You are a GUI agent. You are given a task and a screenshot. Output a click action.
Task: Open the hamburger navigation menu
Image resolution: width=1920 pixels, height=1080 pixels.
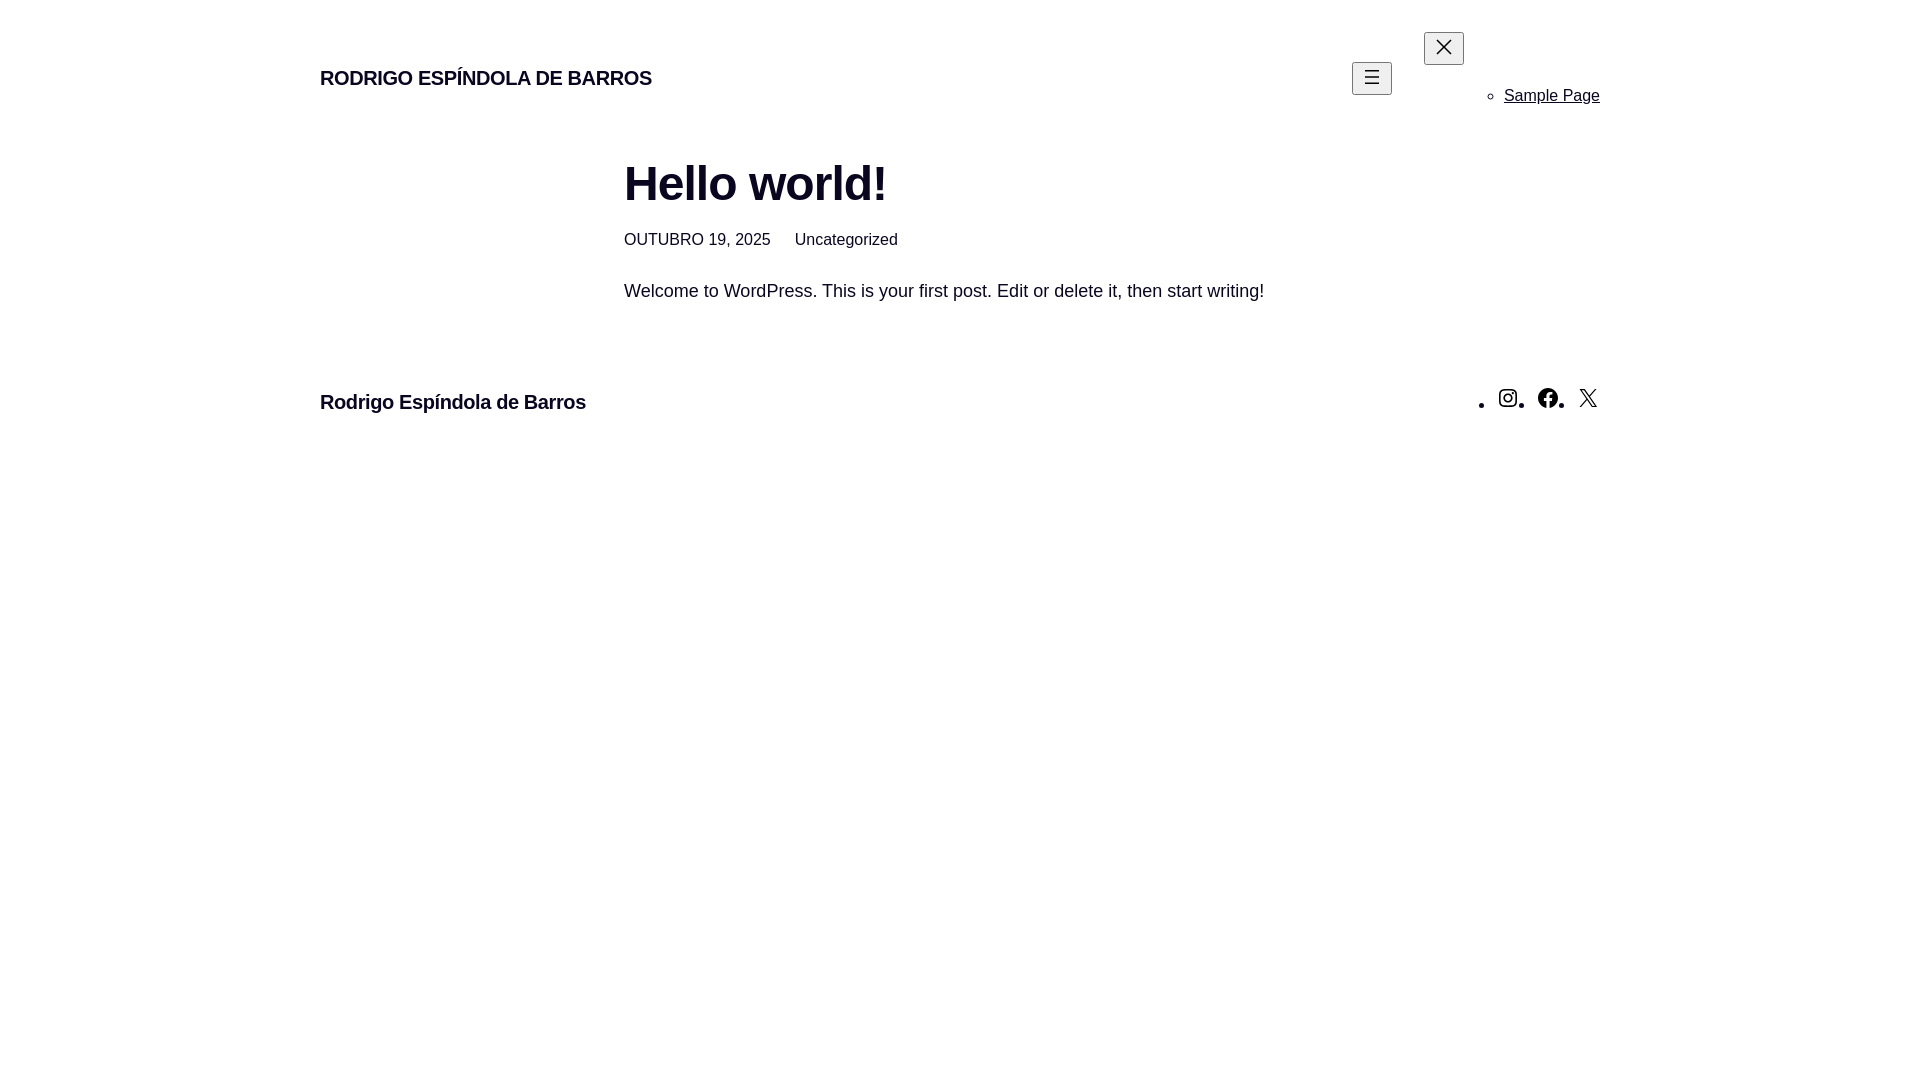pos(1371,78)
